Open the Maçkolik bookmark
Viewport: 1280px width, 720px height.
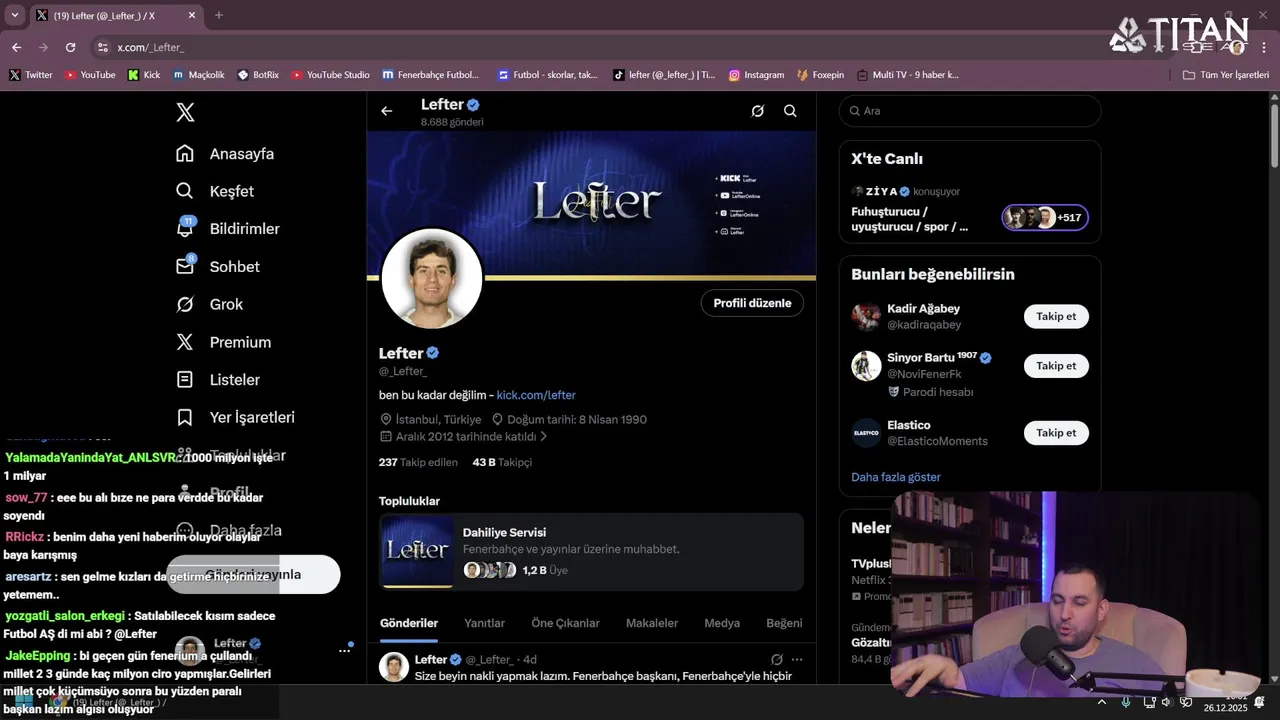(198, 75)
